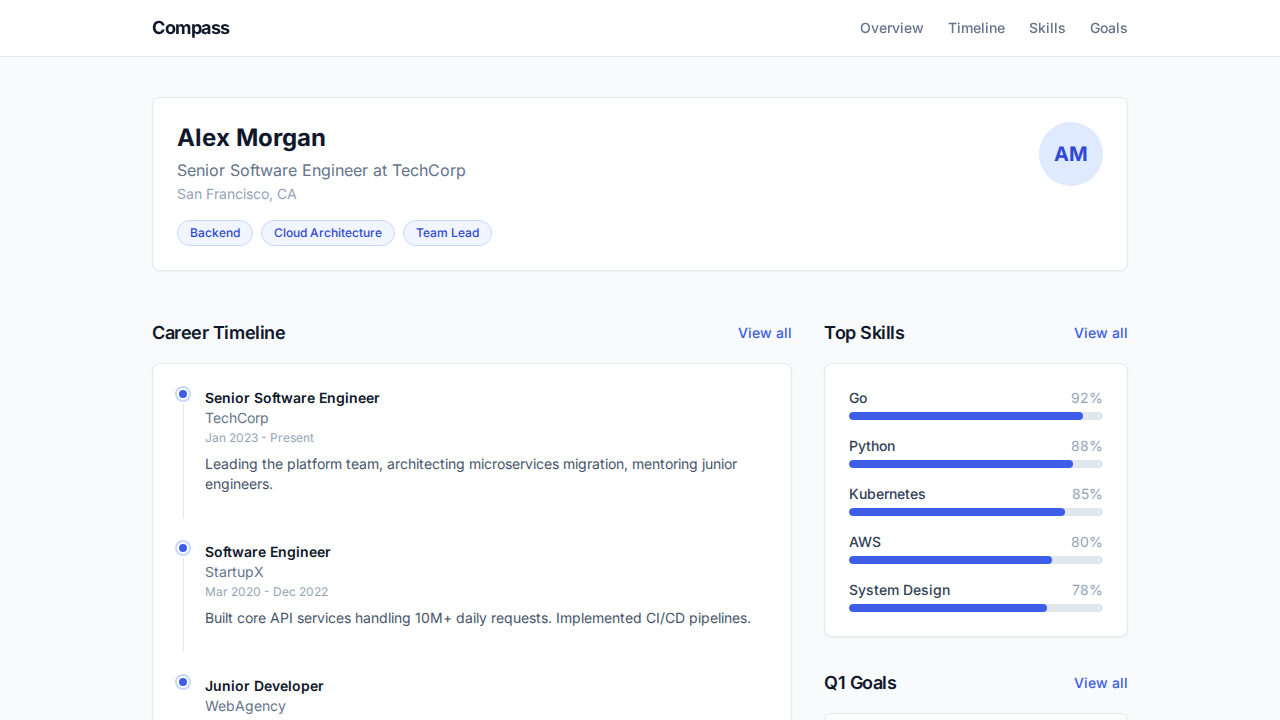
Task: Open the Overview nav item
Action: (x=891, y=28)
